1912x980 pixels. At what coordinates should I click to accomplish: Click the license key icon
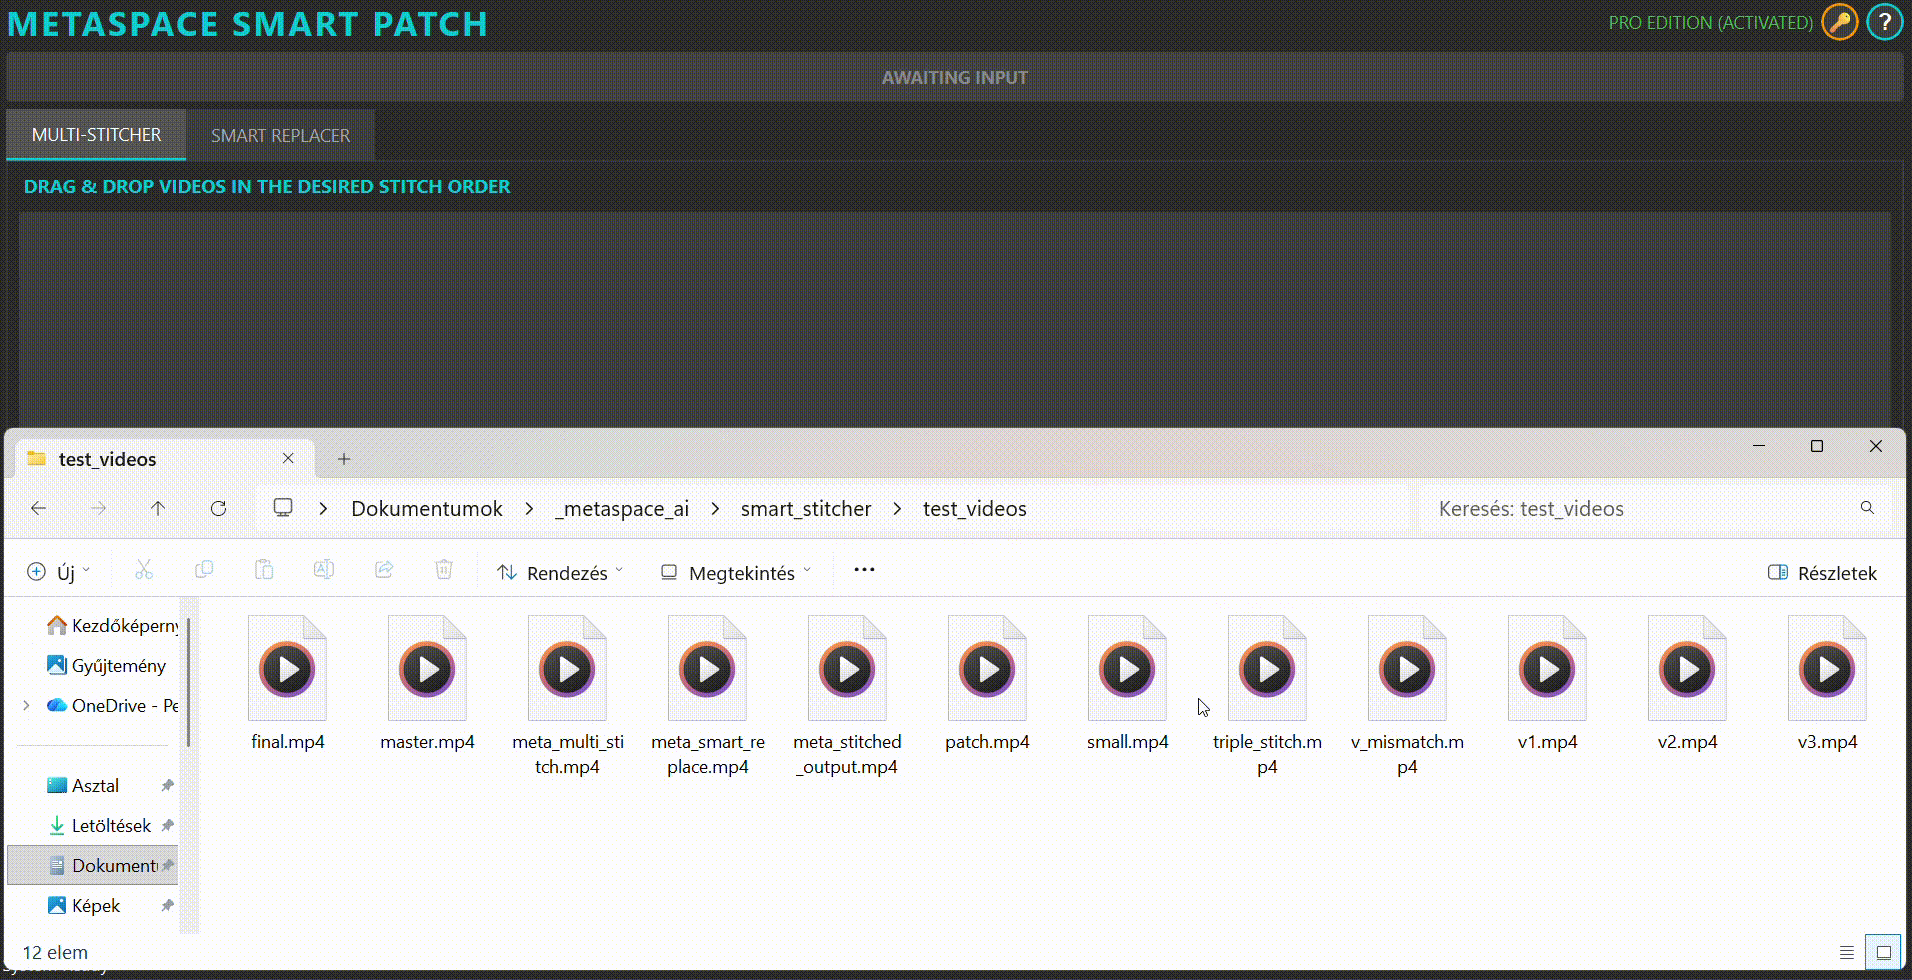coord(1839,22)
